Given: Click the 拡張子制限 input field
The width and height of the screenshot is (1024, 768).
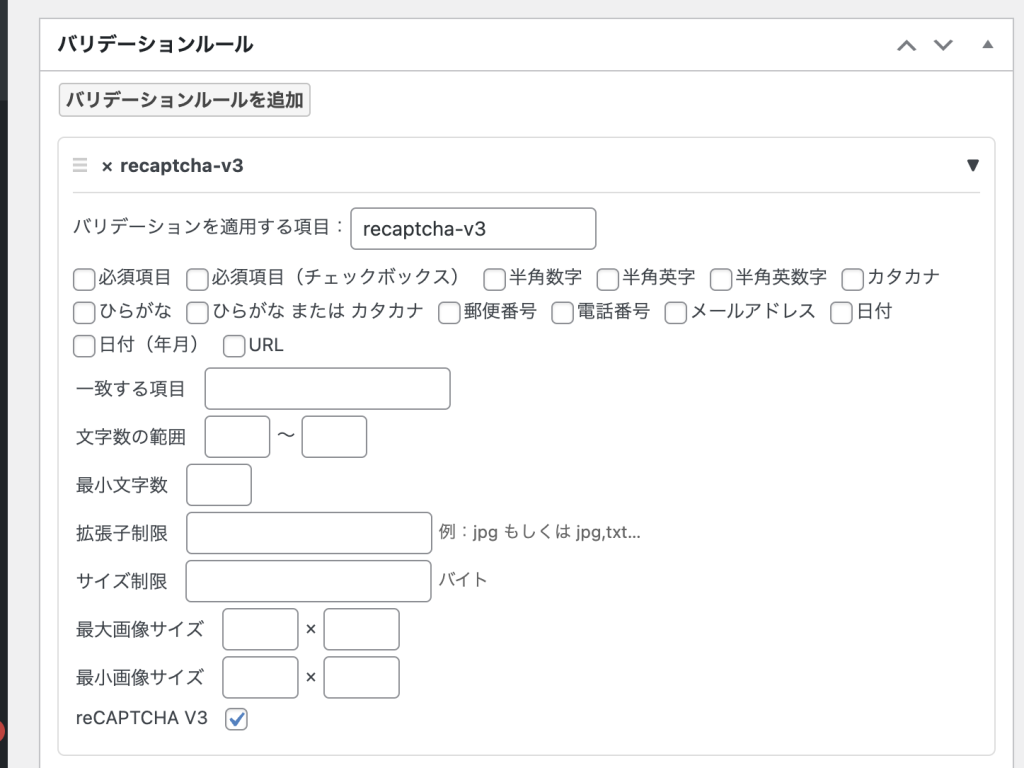Looking at the screenshot, I should [x=309, y=533].
